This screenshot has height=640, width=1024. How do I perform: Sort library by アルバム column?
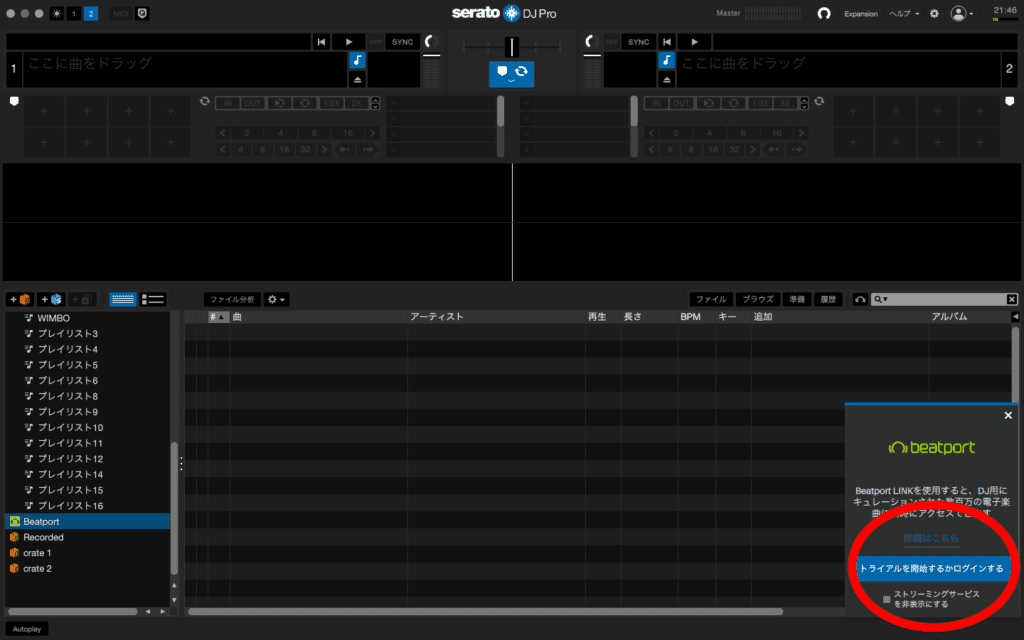point(949,317)
